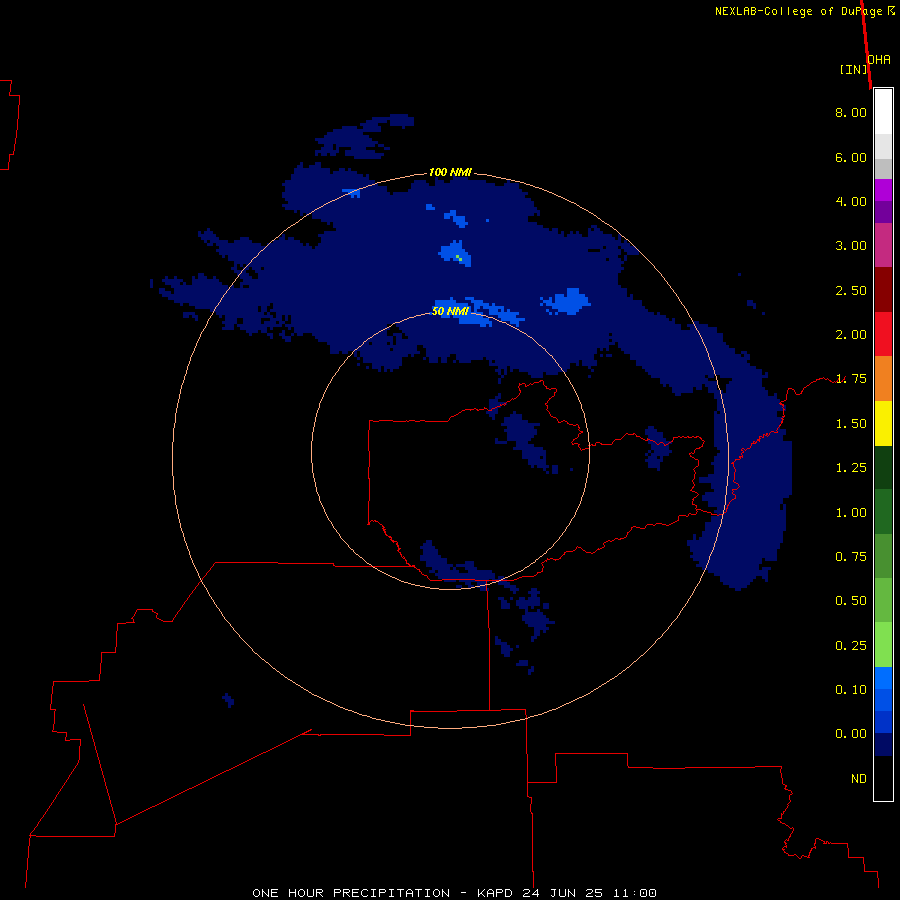The width and height of the screenshot is (900, 900).
Task: Click the 4.00 legend value
Action: pos(851,201)
